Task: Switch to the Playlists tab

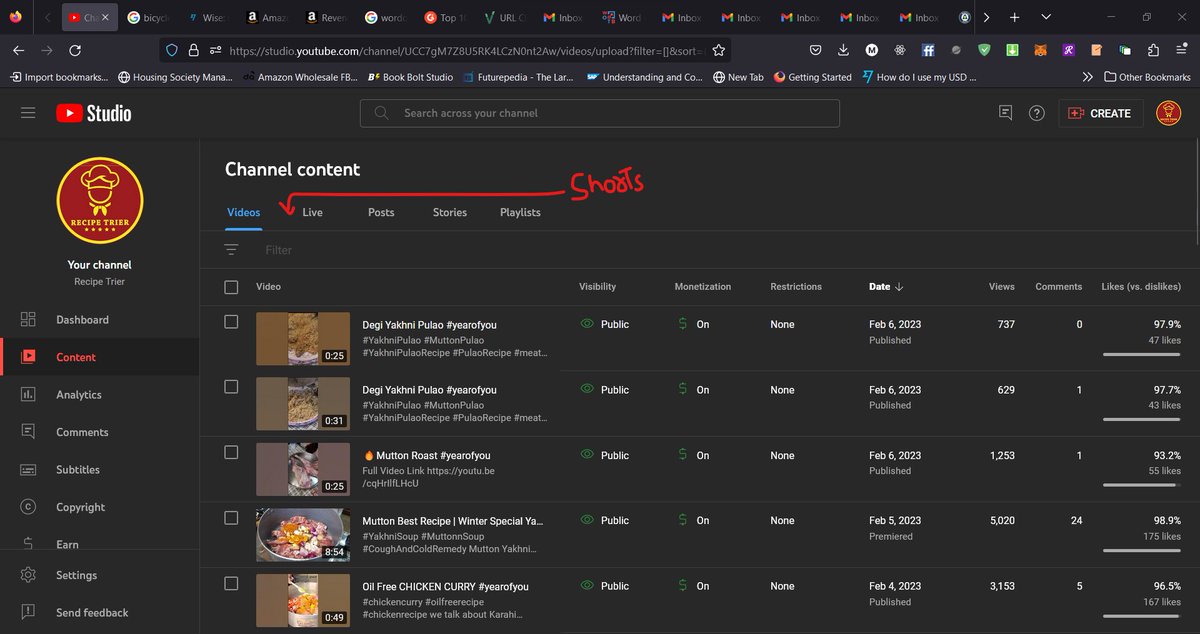Action: tap(520, 212)
